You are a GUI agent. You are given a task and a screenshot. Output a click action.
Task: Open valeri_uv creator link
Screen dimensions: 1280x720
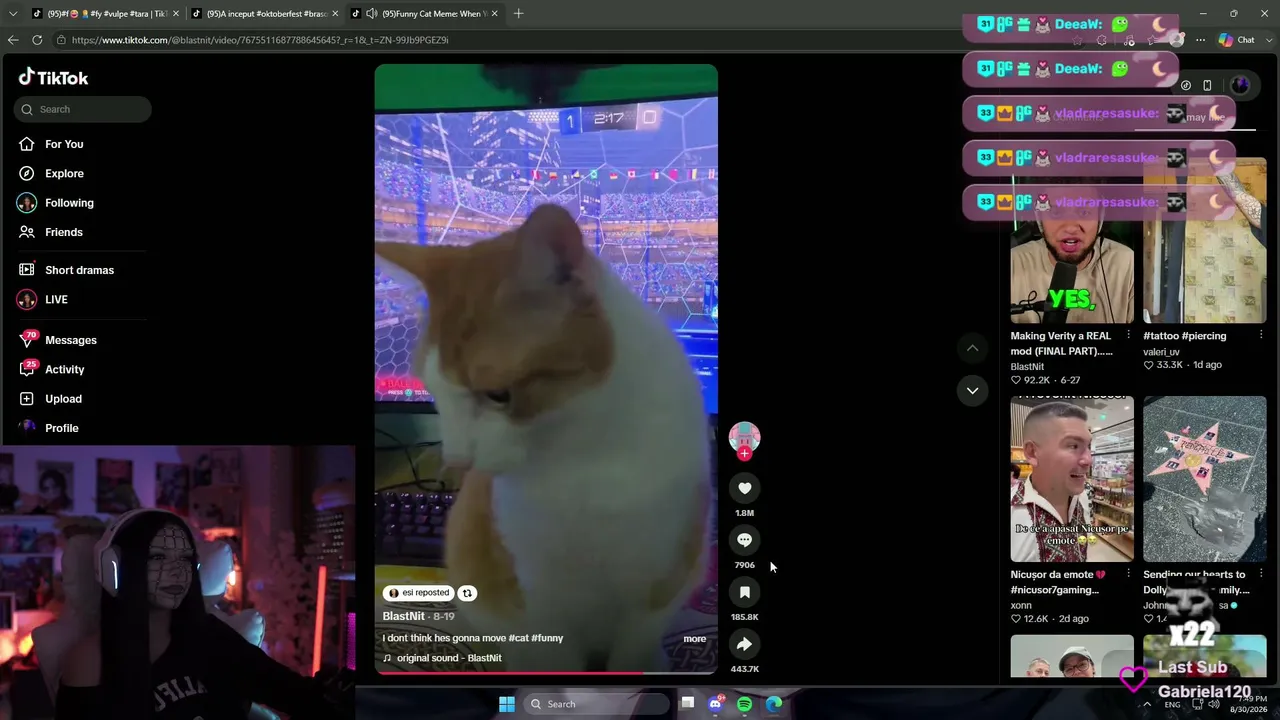pyautogui.click(x=1161, y=352)
